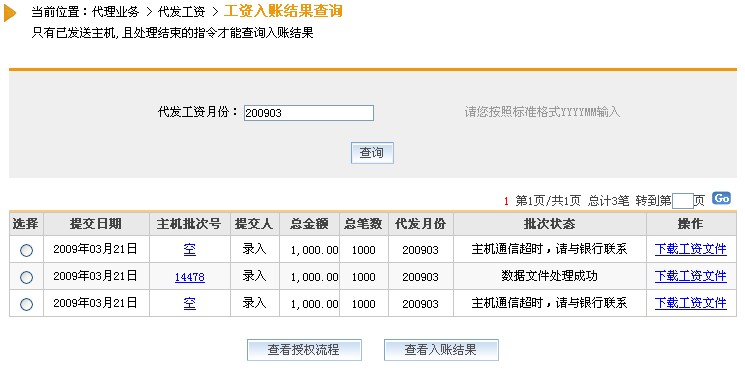Screen dimensions: 745x385
Task: Click the hint 请您按照标准格式YYYYMM输入
Action: tap(542, 112)
